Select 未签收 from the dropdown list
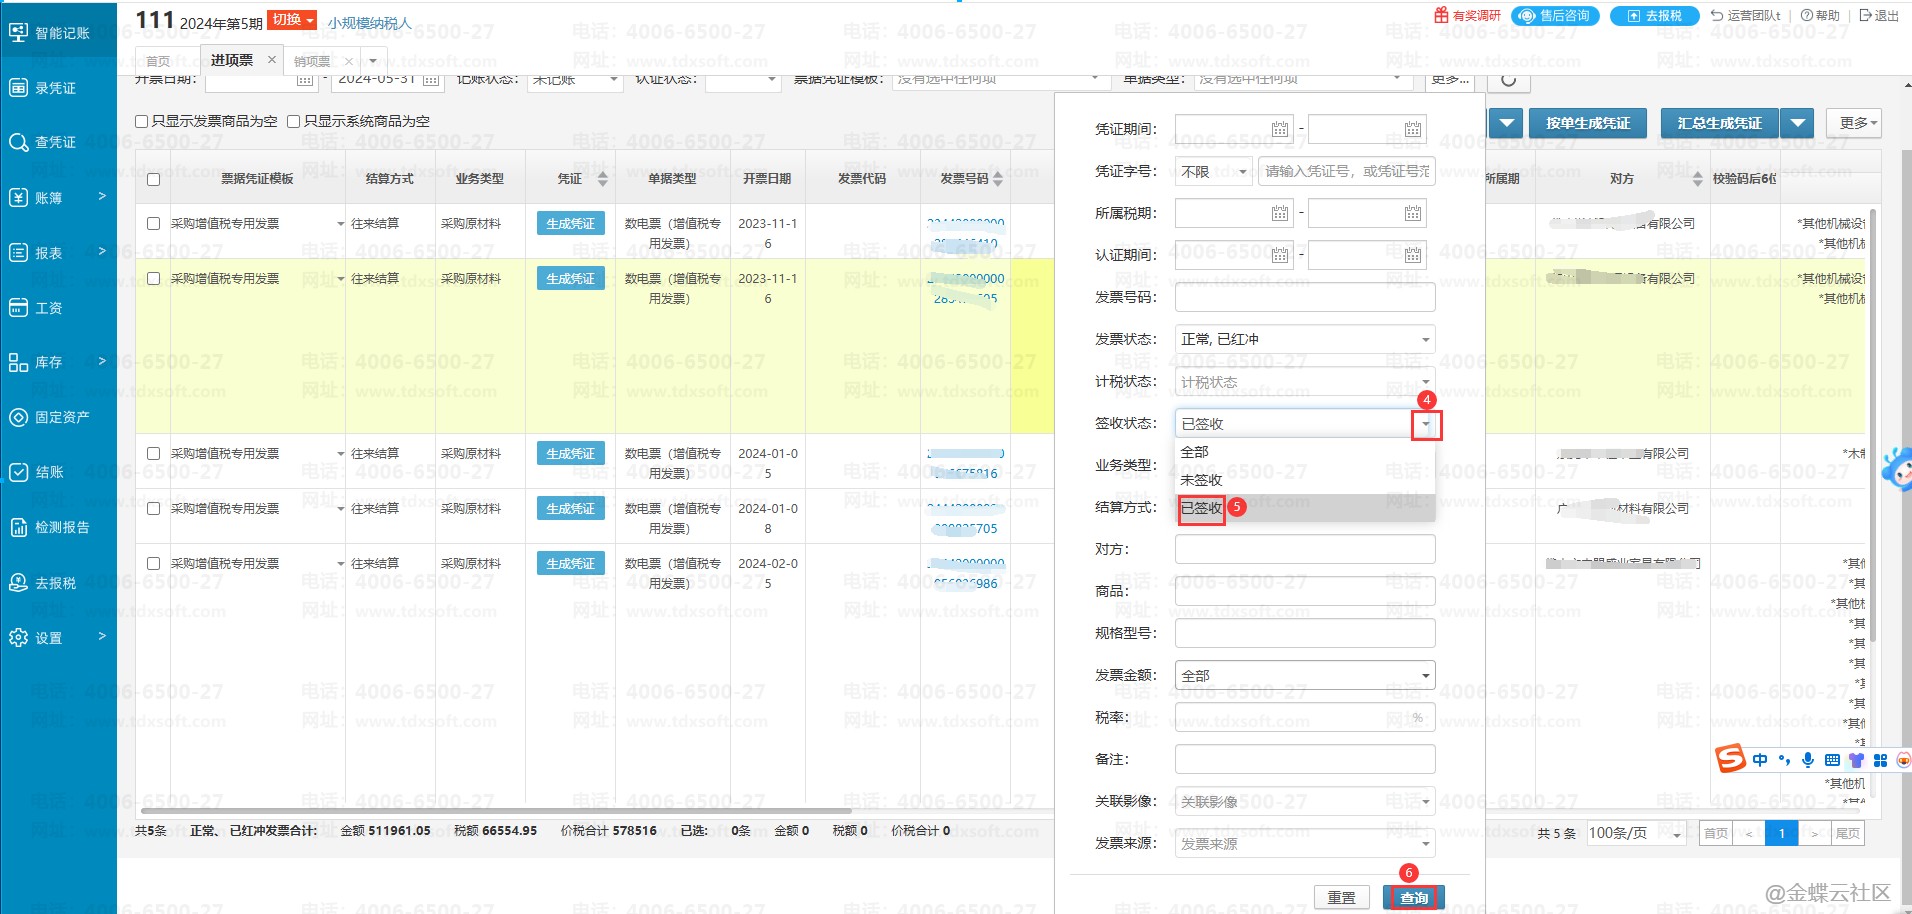The width and height of the screenshot is (1912, 914). point(1201,480)
